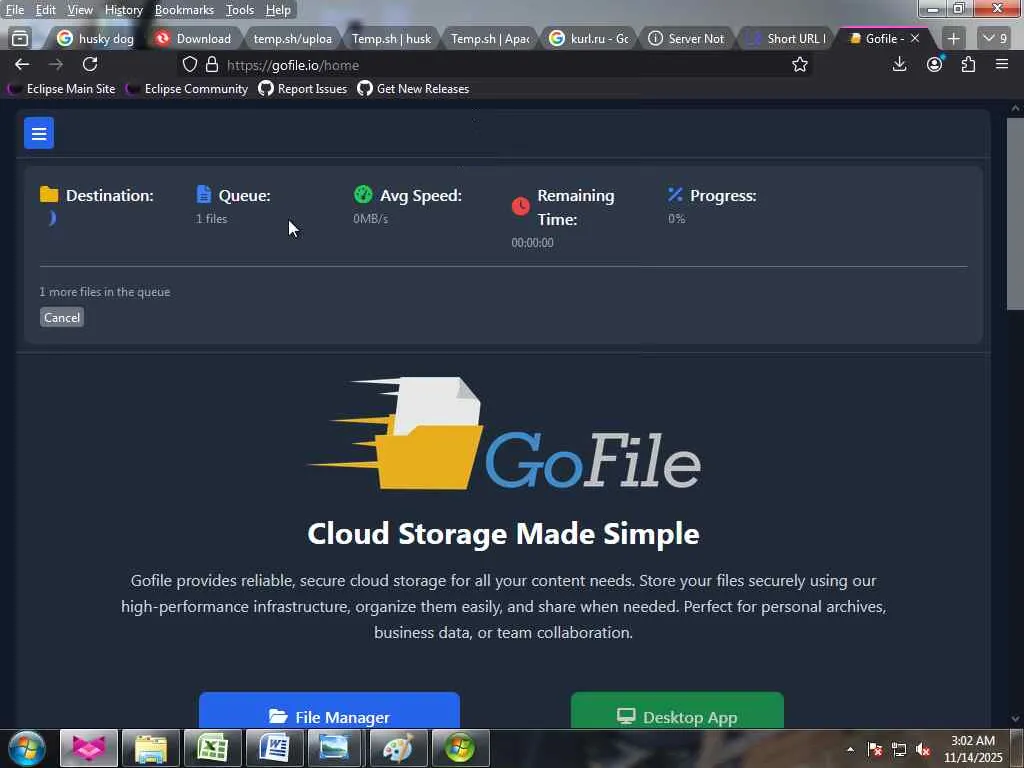Open the pink fox browser taskbar icon
The height and width of the screenshot is (768, 1024).
coord(89,748)
